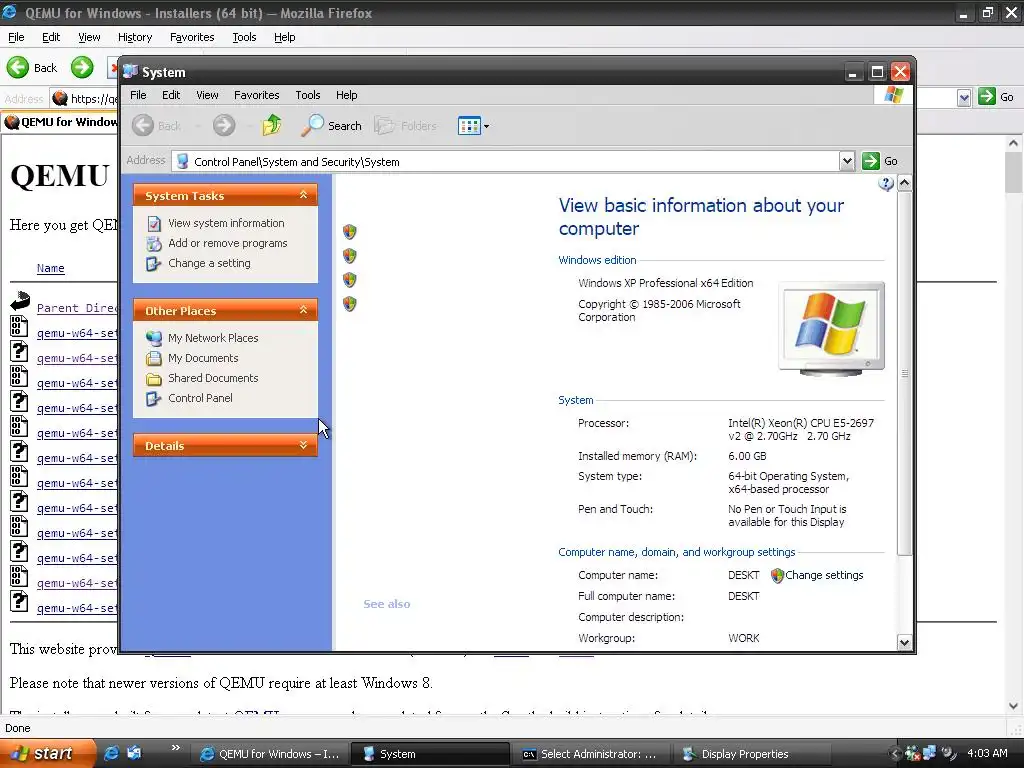Collapse the Other Places panel
The width and height of the screenshot is (1024, 768).
click(303, 310)
